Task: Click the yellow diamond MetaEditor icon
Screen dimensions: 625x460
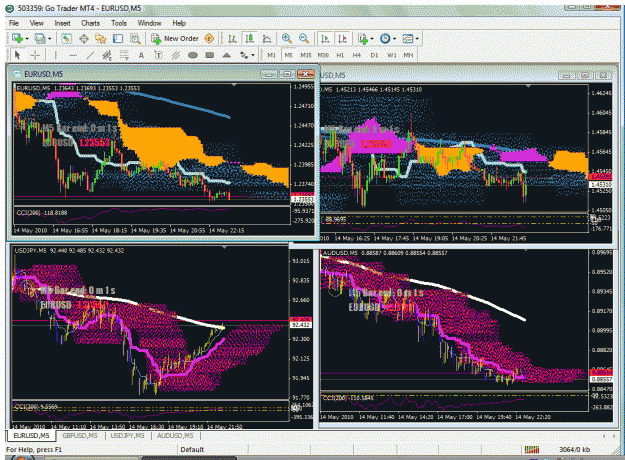Action: click(x=209, y=38)
